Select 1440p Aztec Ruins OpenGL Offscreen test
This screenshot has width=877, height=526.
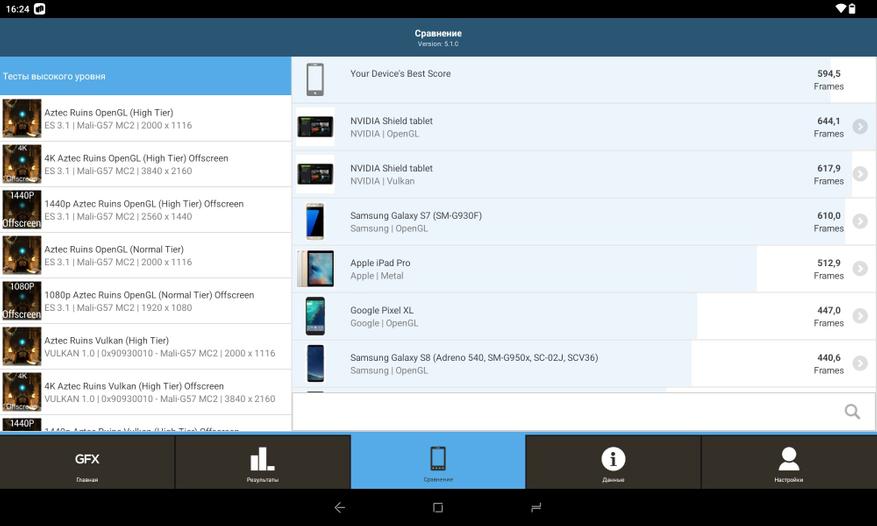[x=145, y=210]
